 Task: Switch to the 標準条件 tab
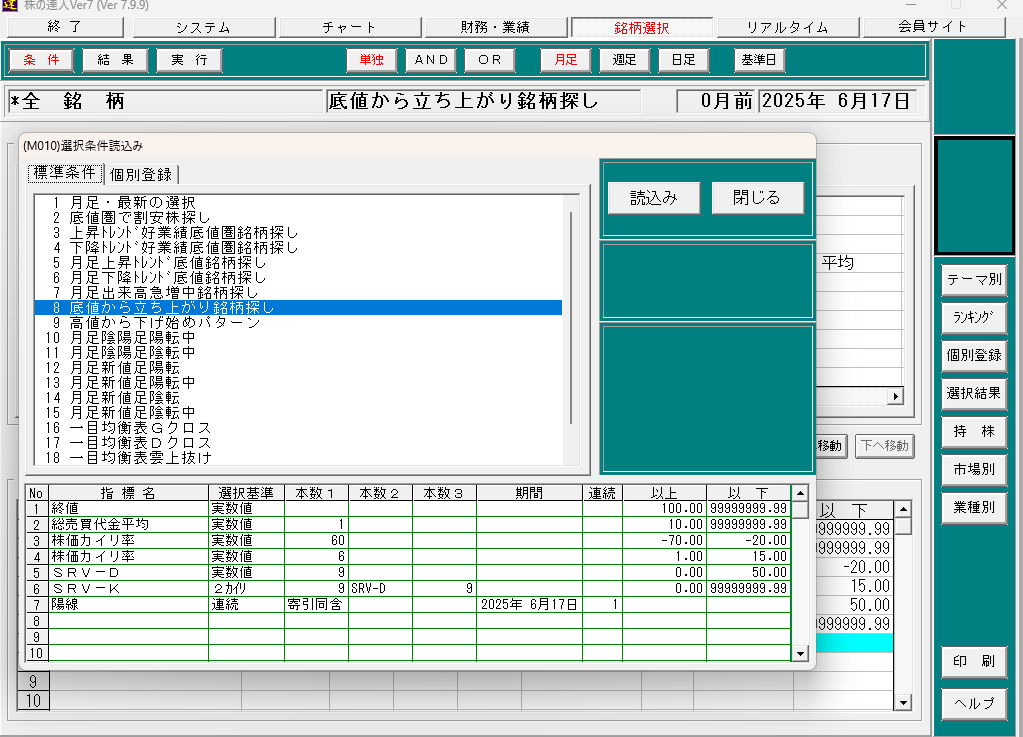coord(65,173)
